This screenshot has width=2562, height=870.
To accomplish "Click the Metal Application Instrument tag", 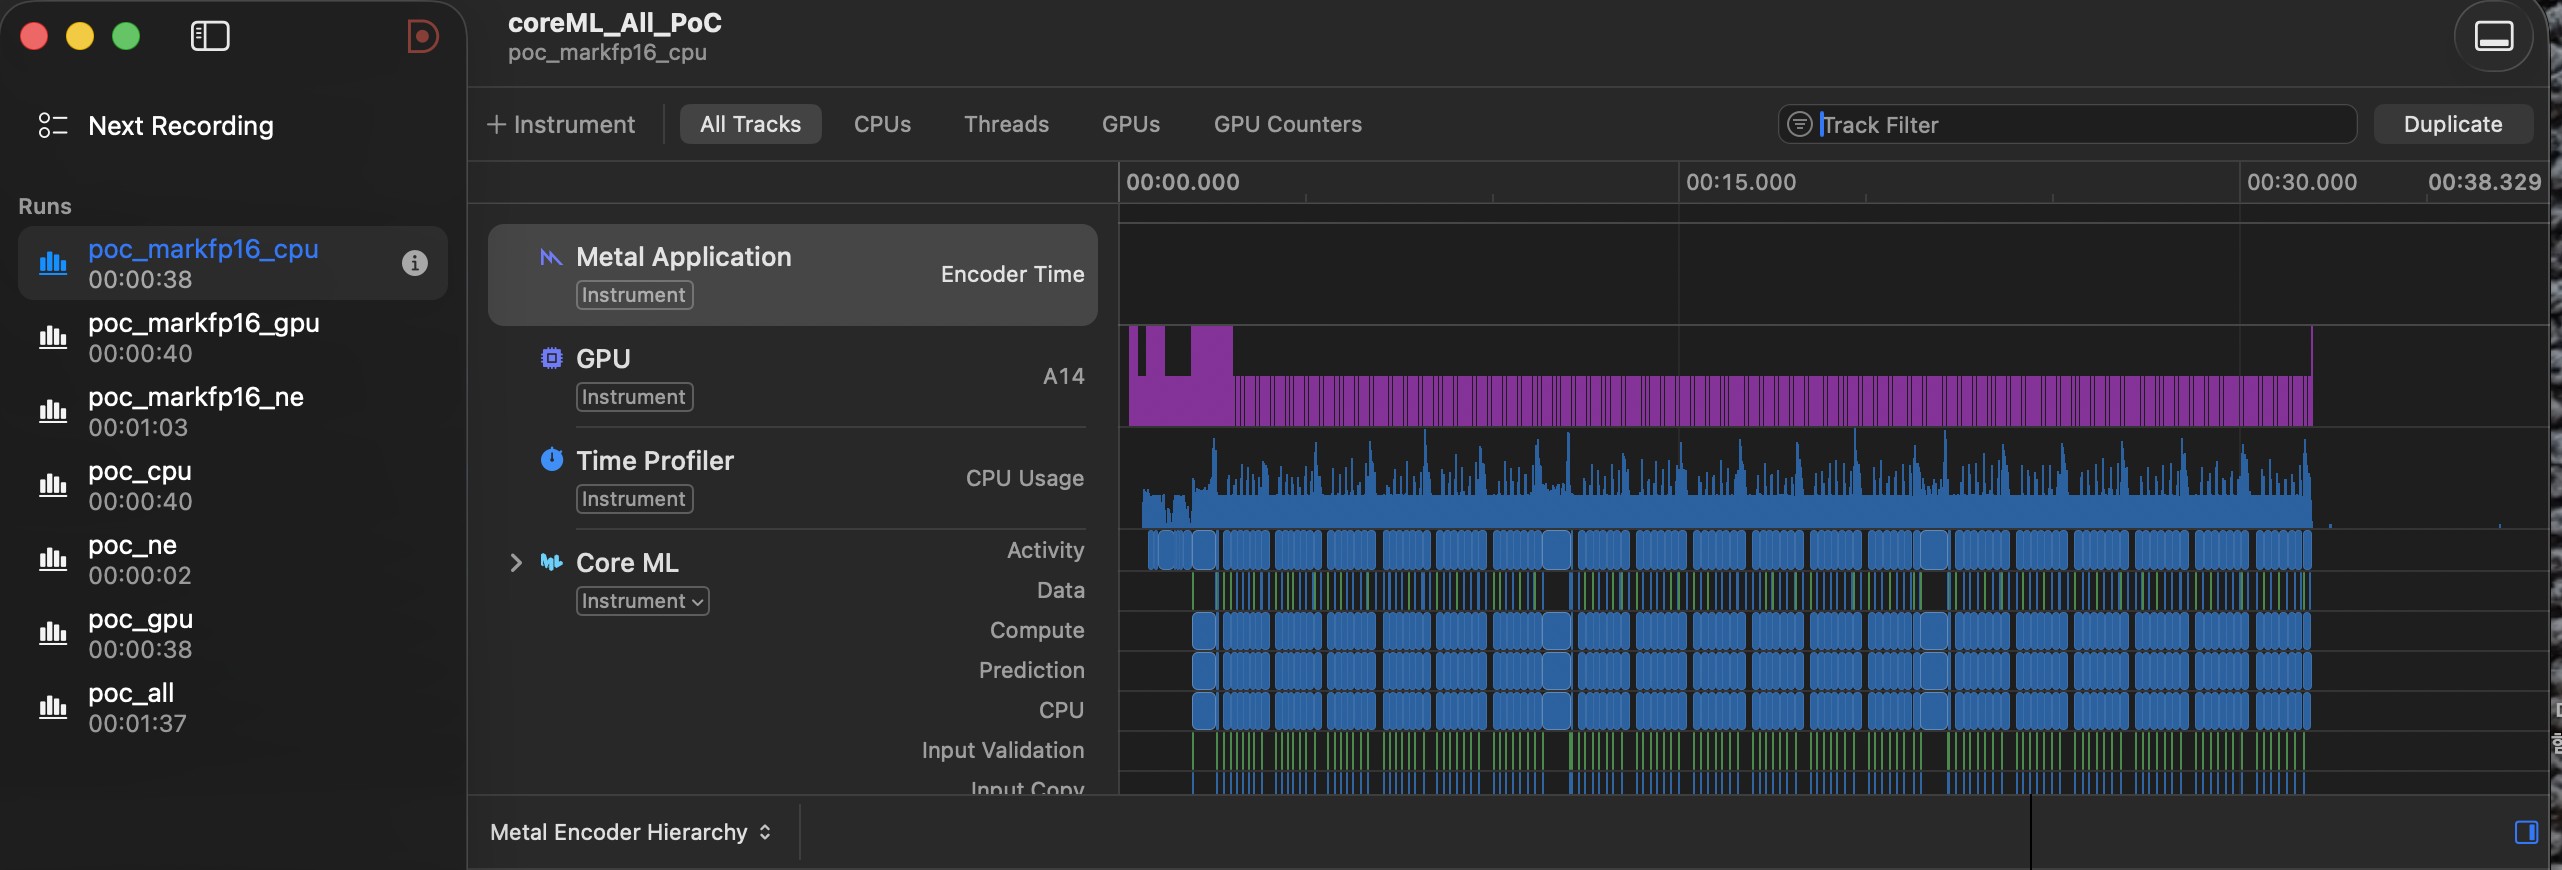I will 634,295.
